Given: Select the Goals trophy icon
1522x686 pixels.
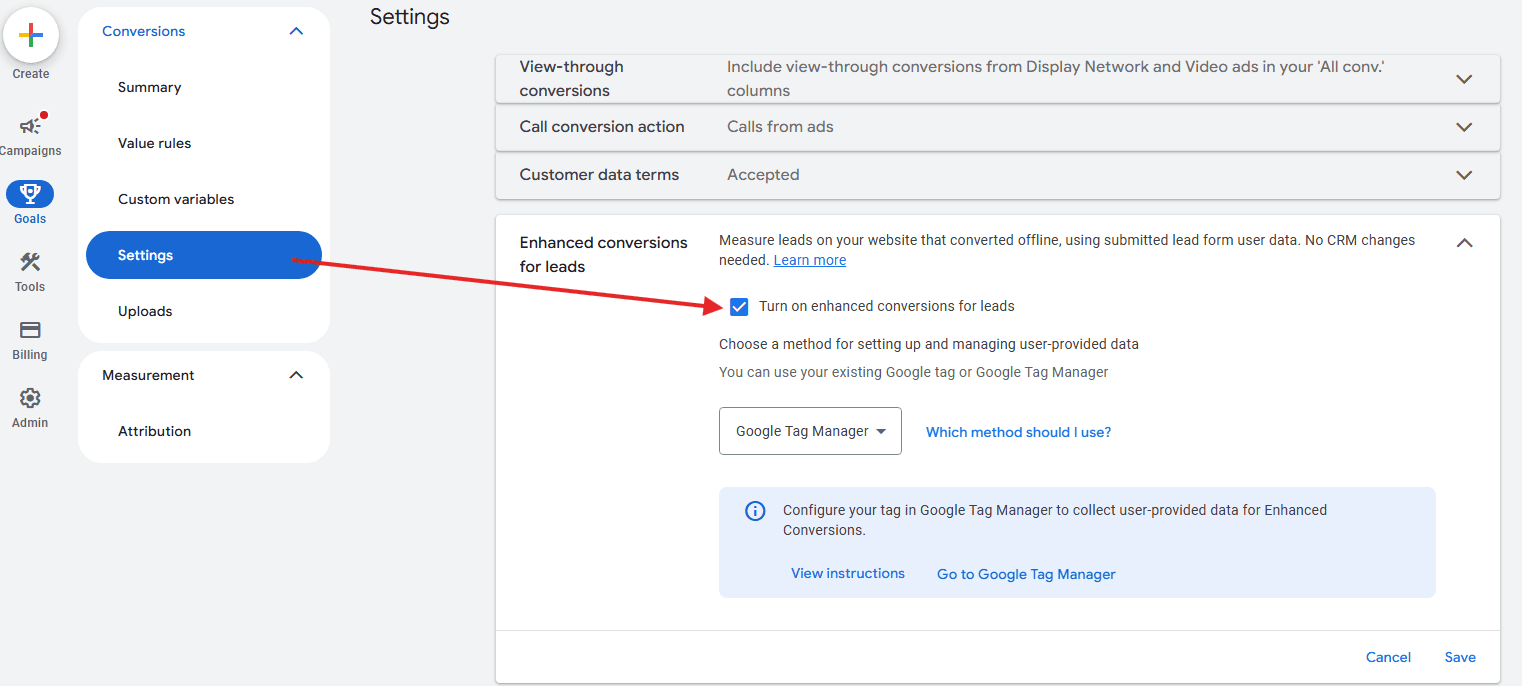Looking at the screenshot, I should coord(30,194).
